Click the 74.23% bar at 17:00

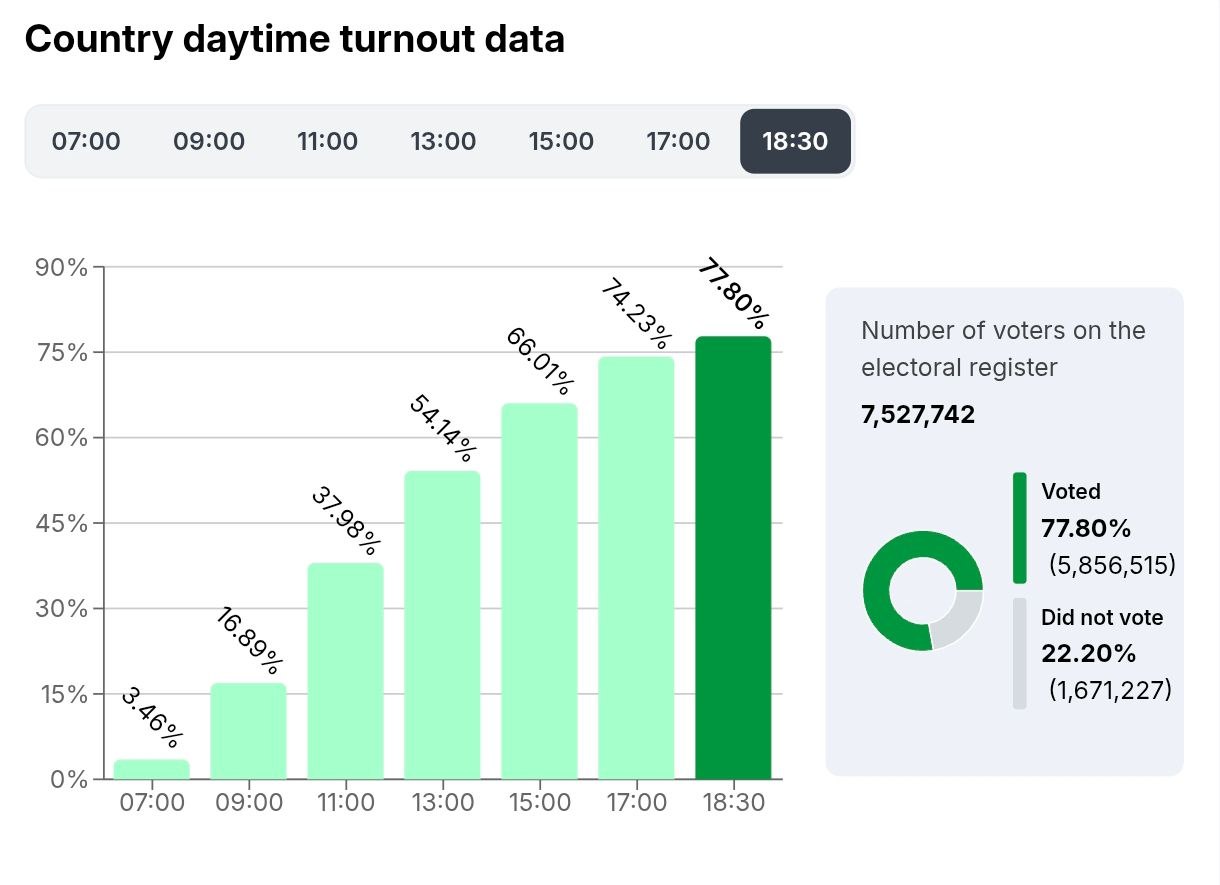pos(636,568)
